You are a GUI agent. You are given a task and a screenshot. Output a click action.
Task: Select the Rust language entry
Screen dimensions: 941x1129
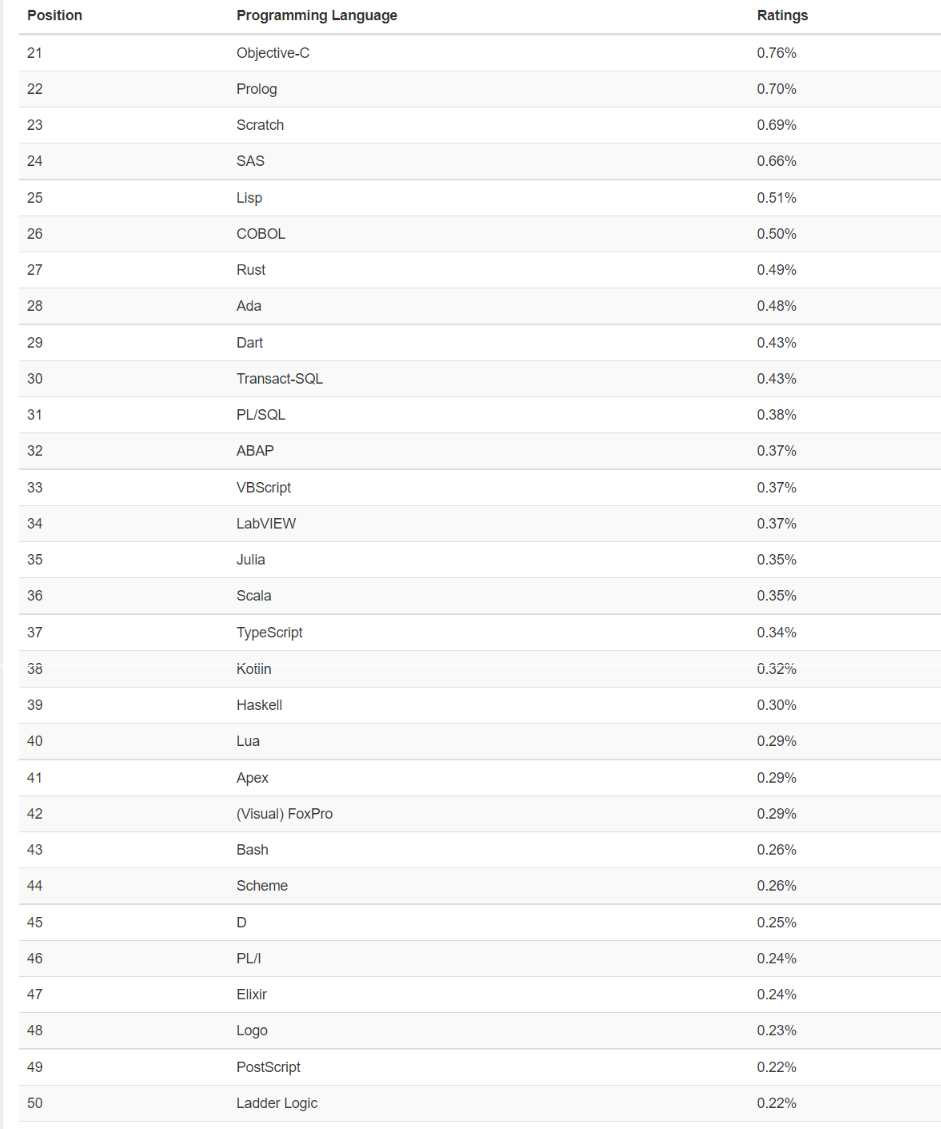point(251,270)
